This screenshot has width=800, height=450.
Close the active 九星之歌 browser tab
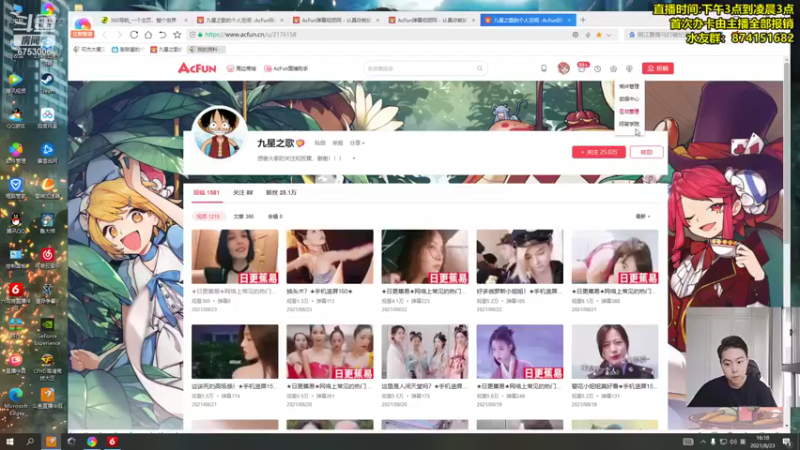point(569,20)
